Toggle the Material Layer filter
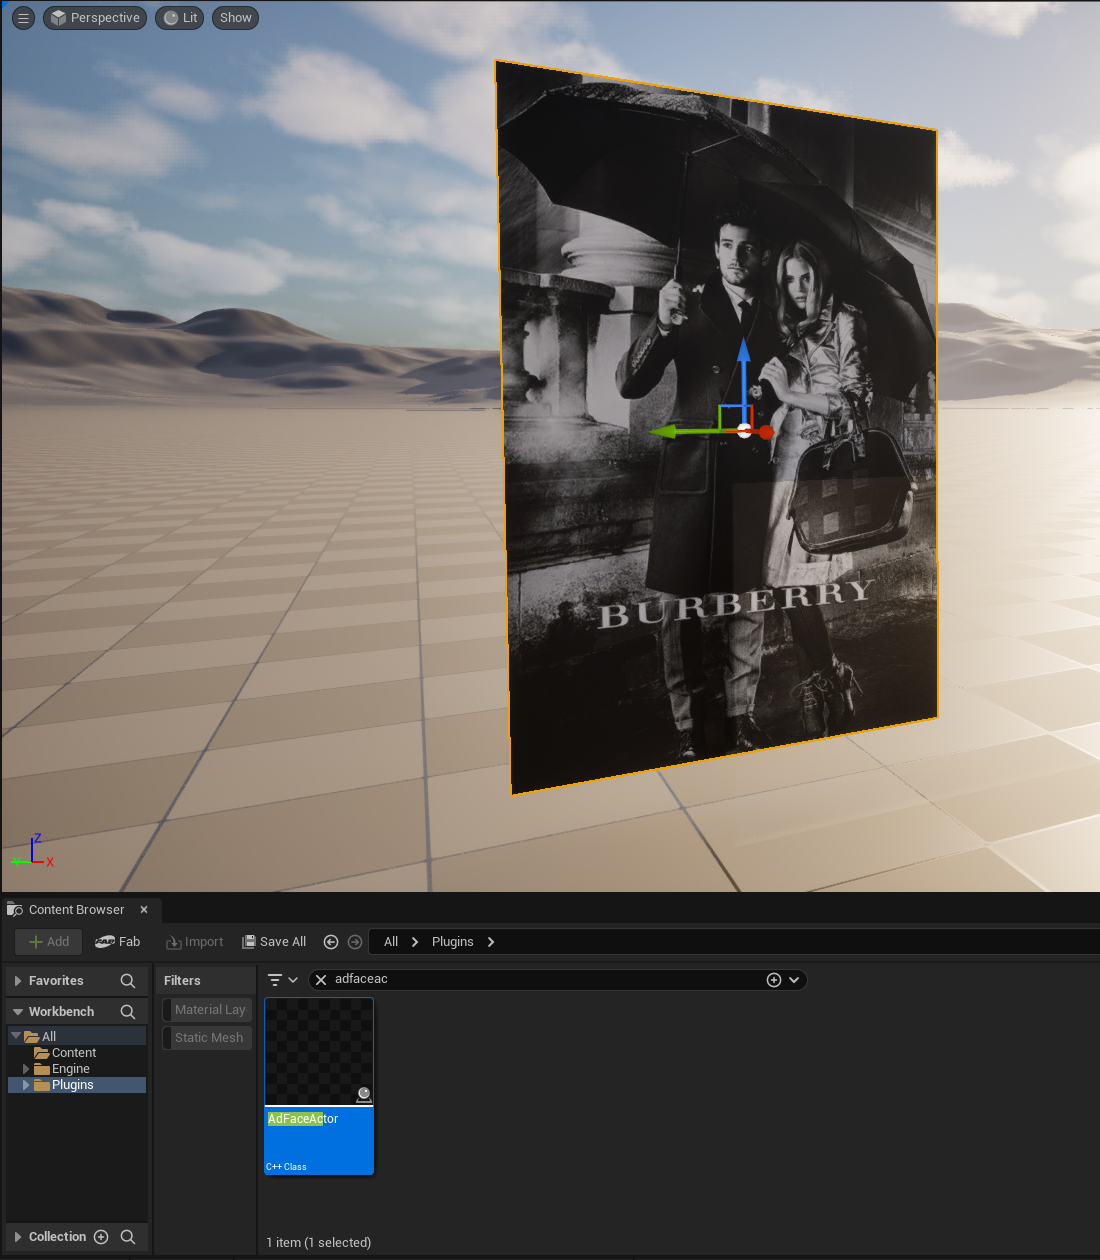 pos(209,1010)
